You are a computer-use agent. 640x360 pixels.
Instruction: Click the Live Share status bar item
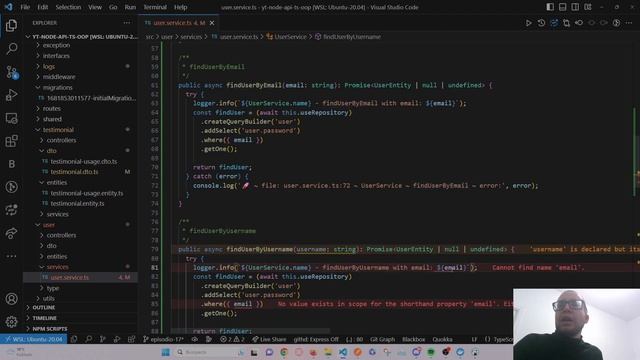pyautogui.click(x=269, y=339)
